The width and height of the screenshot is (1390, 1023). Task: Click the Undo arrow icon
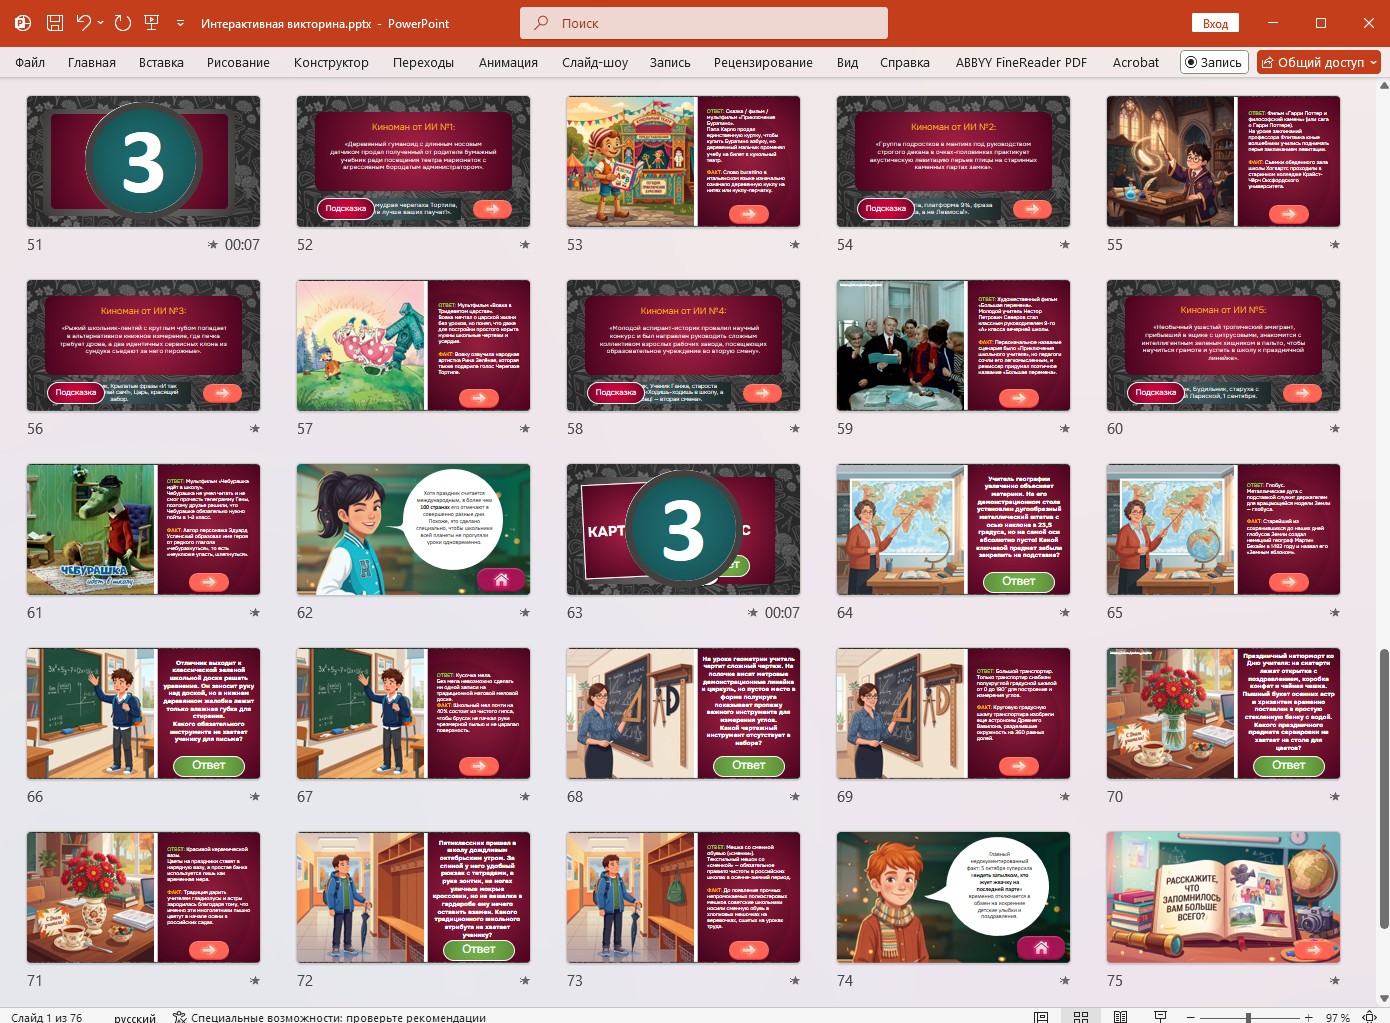(x=84, y=23)
